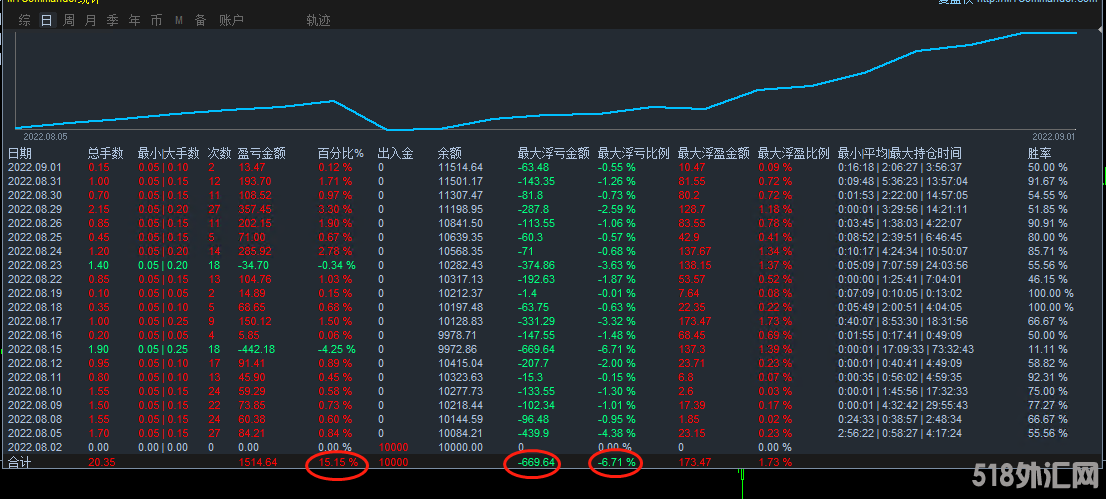The height and width of the screenshot is (499, 1106).
Task: Click deposit 10000 in 2022.08.02 row
Action: coord(394,447)
